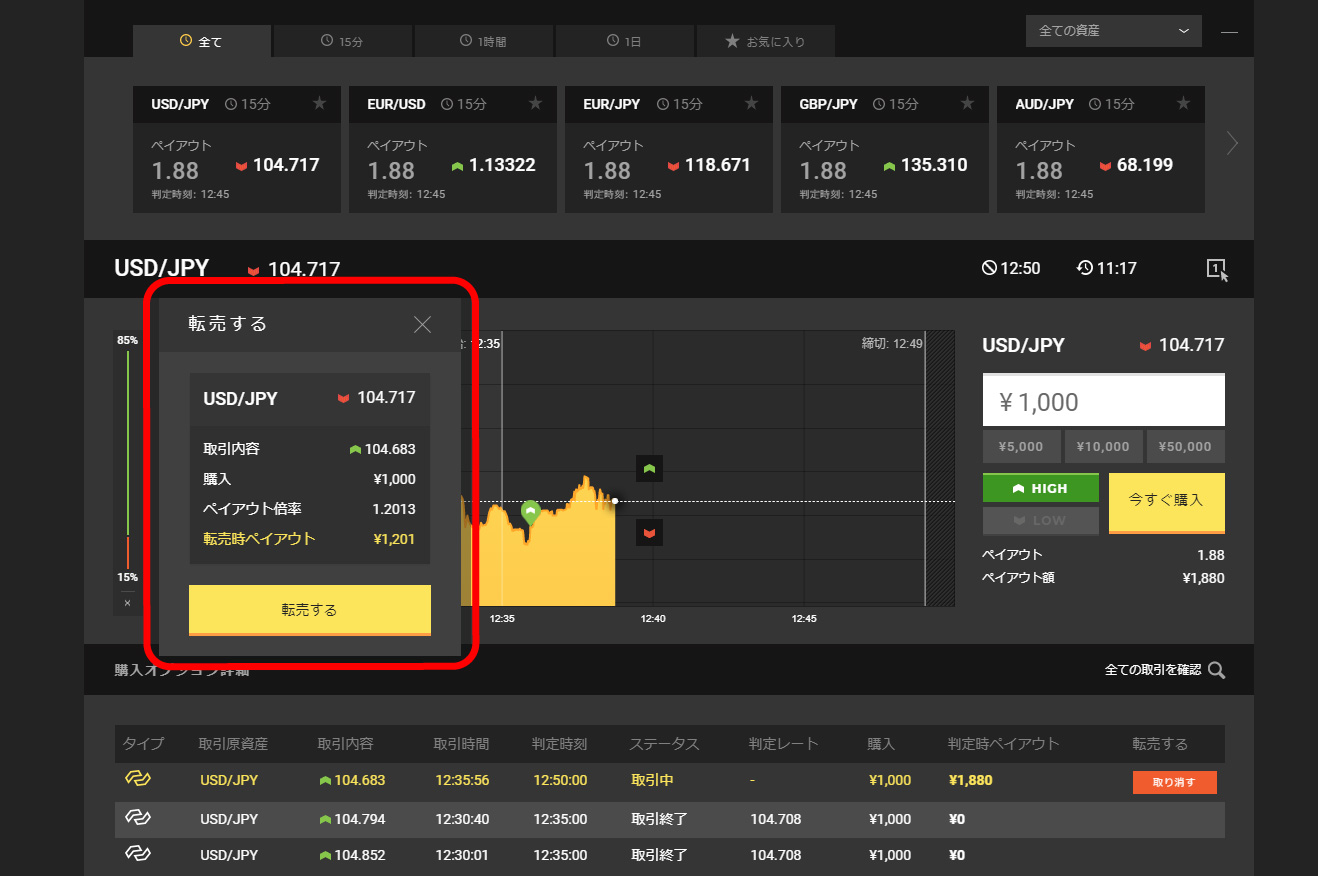
Task: Select the LOW option
Action: click(x=1041, y=521)
